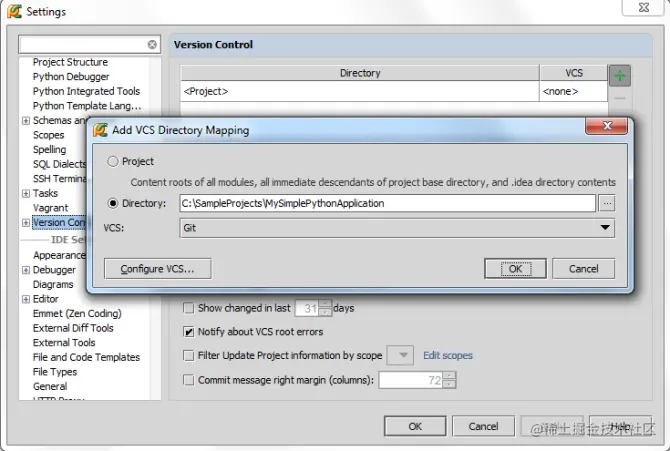Open directory browse ellipsis button
Screen dimensions: 670x451
pos(607,203)
